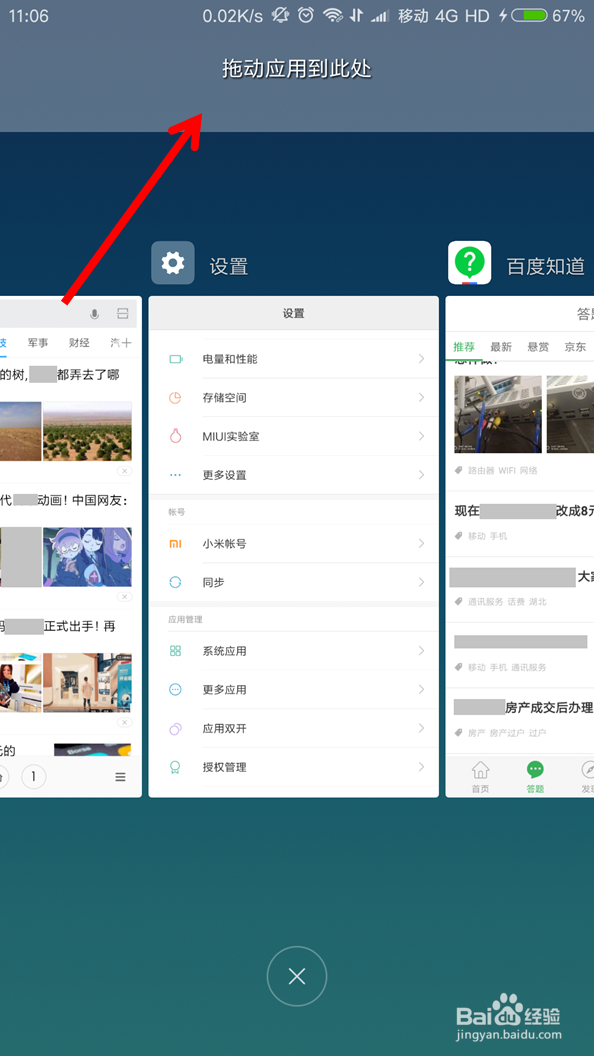Screen dimensions: 594x1056
Task: Tap the 路由器 tag in Baidu Zhidao
Action: tap(481, 470)
